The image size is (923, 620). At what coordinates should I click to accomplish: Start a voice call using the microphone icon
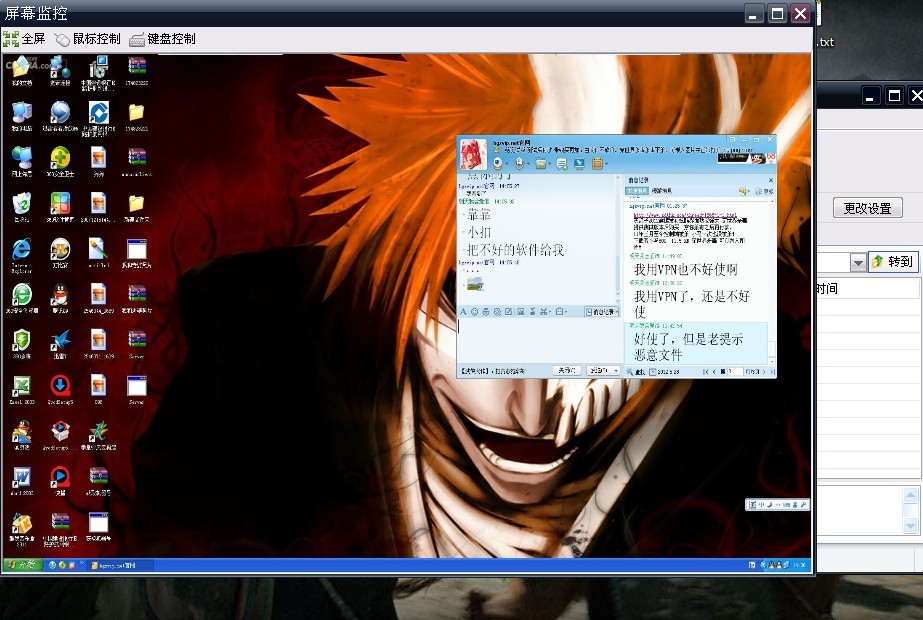pyautogui.click(x=519, y=163)
